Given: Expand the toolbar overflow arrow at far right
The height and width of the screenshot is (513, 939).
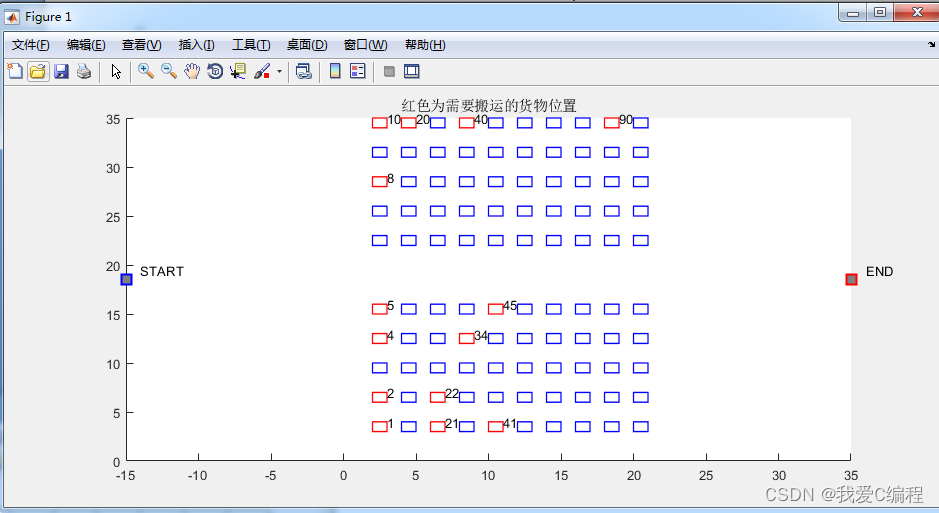Looking at the screenshot, I should coord(932,45).
